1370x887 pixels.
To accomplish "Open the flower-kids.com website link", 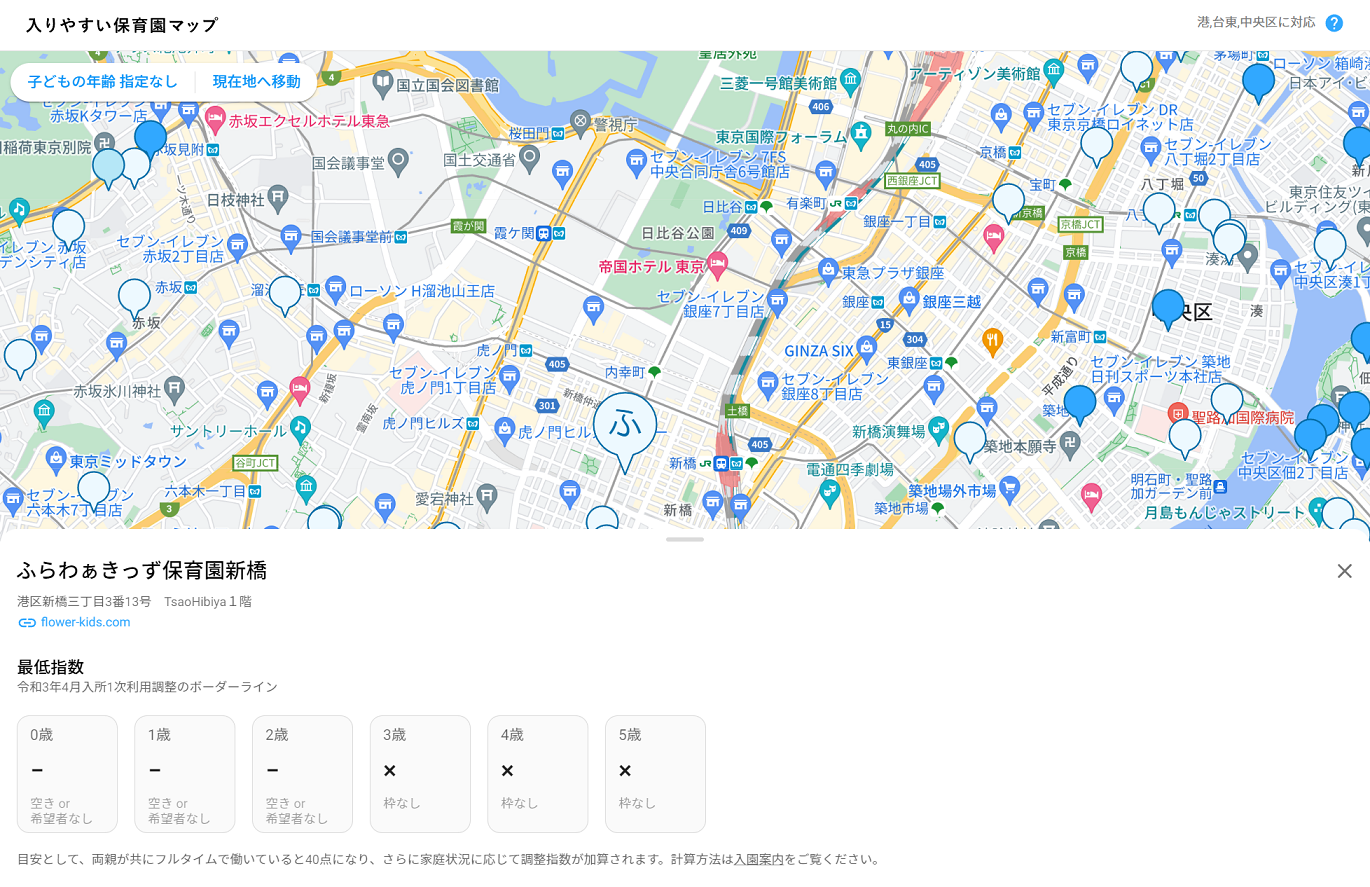I will [86, 622].
